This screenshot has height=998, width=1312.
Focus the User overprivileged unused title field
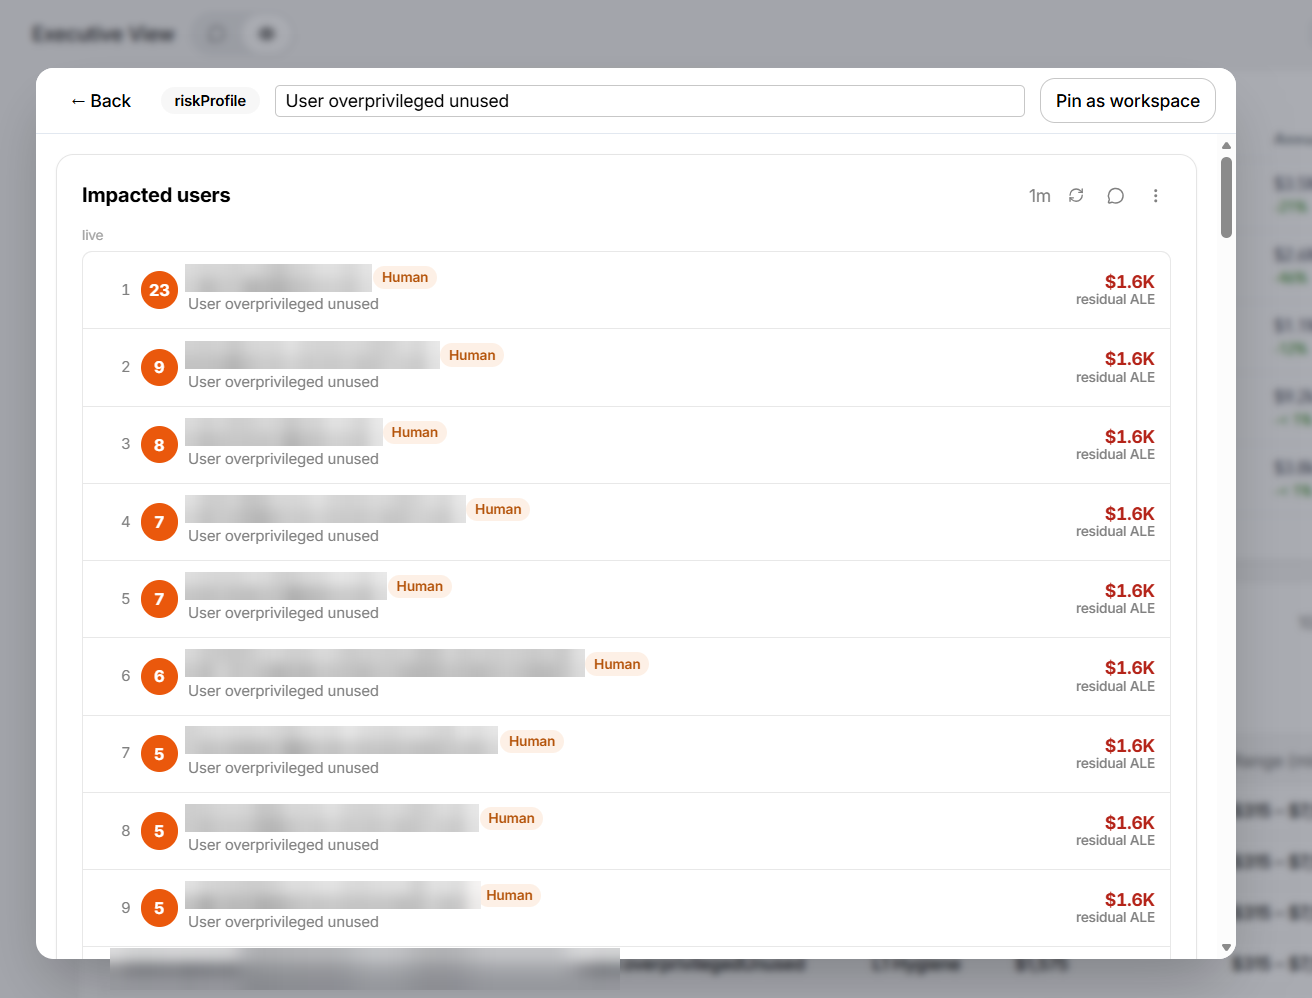650,101
